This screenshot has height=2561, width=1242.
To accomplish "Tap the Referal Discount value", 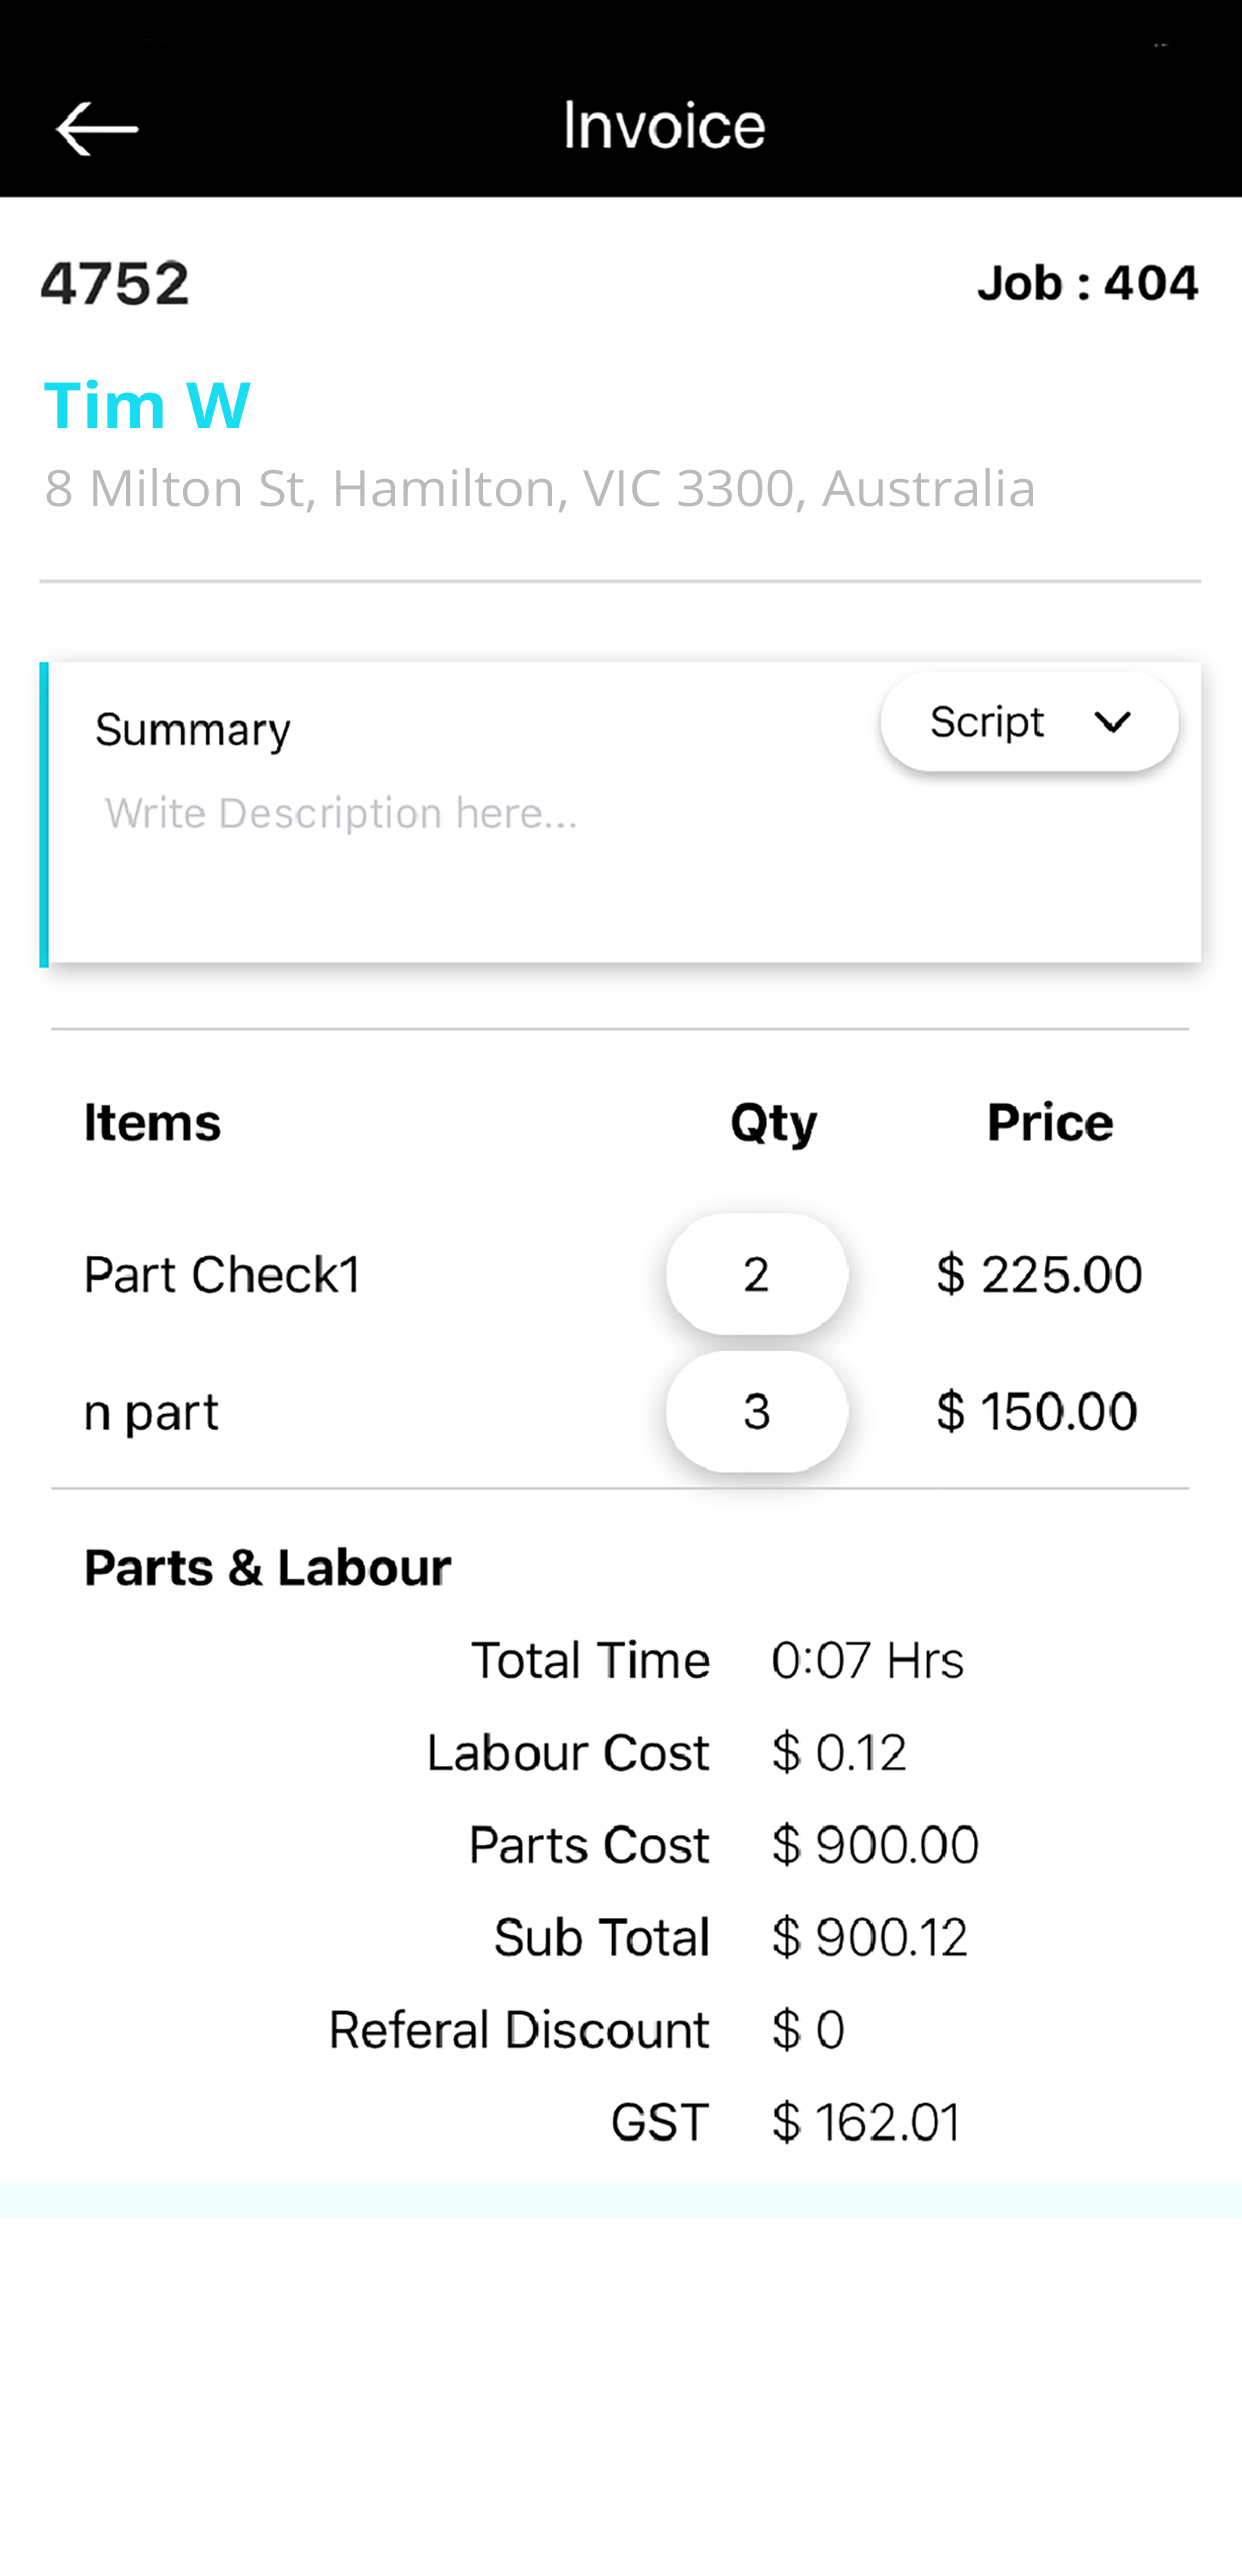I will pyautogui.click(x=808, y=2029).
